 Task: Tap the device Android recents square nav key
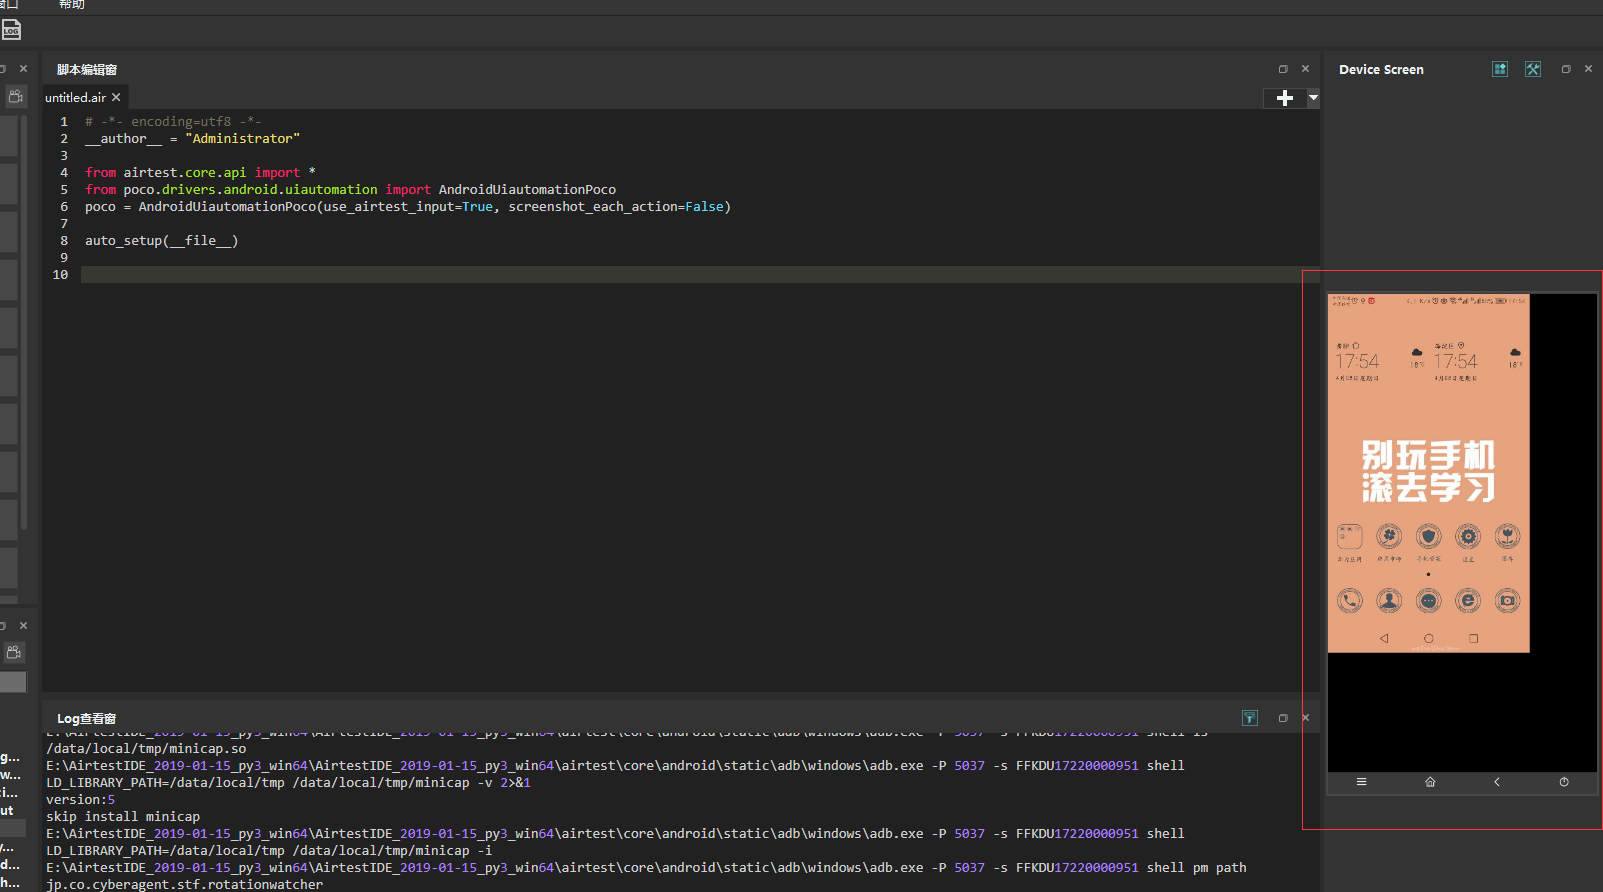tap(1473, 638)
